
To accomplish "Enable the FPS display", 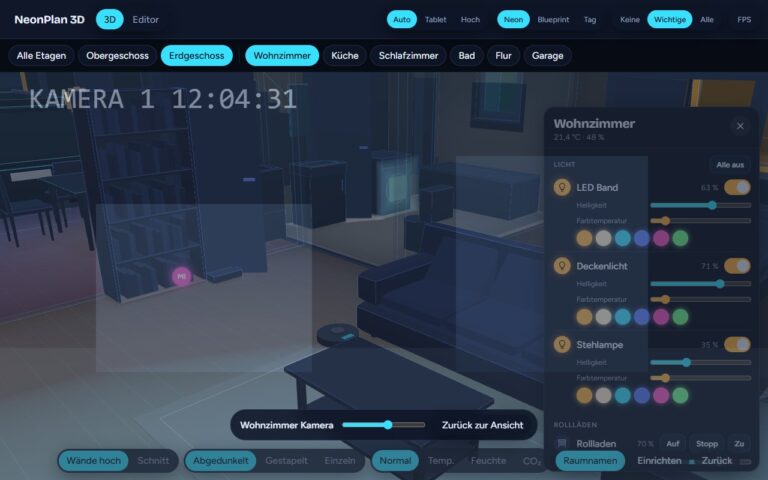I will 744,20.
